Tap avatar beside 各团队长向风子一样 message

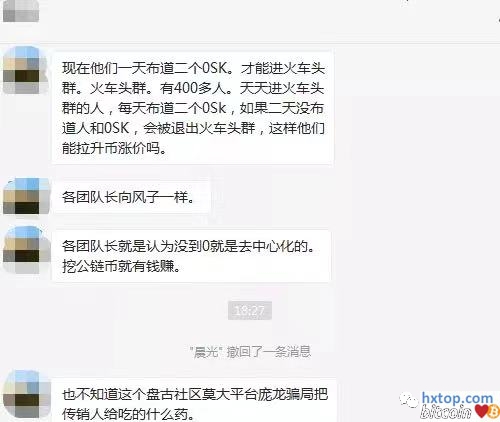[x=26, y=196]
